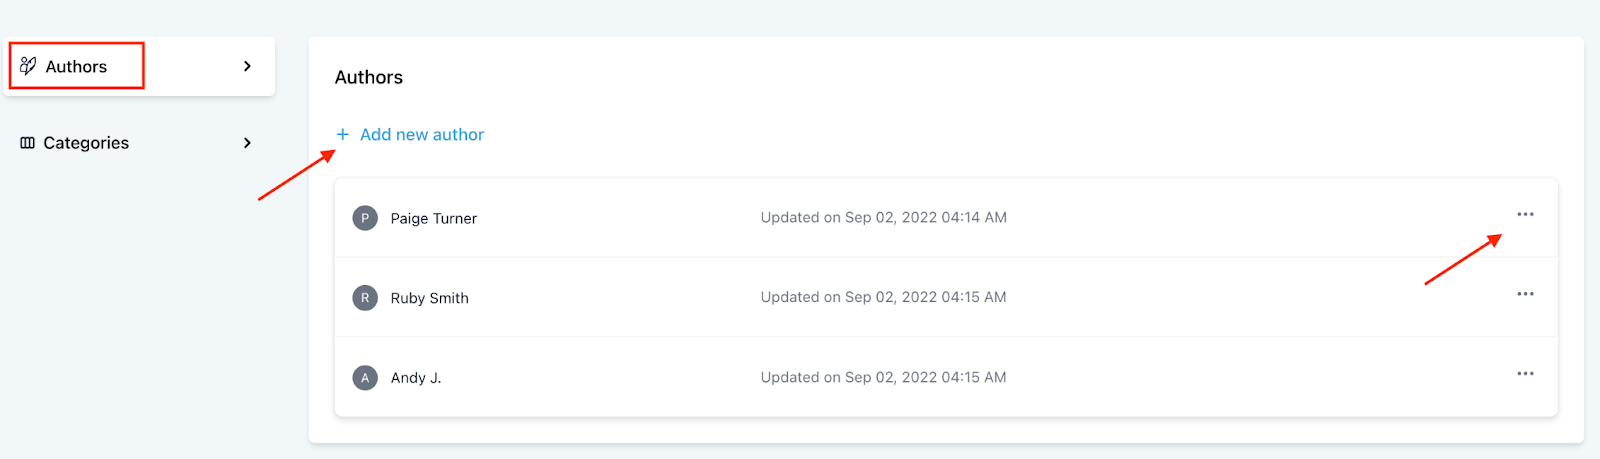This screenshot has height=459, width=1600.
Task: Open the three-dot menu for Andy J.
Action: (1525, 374)
